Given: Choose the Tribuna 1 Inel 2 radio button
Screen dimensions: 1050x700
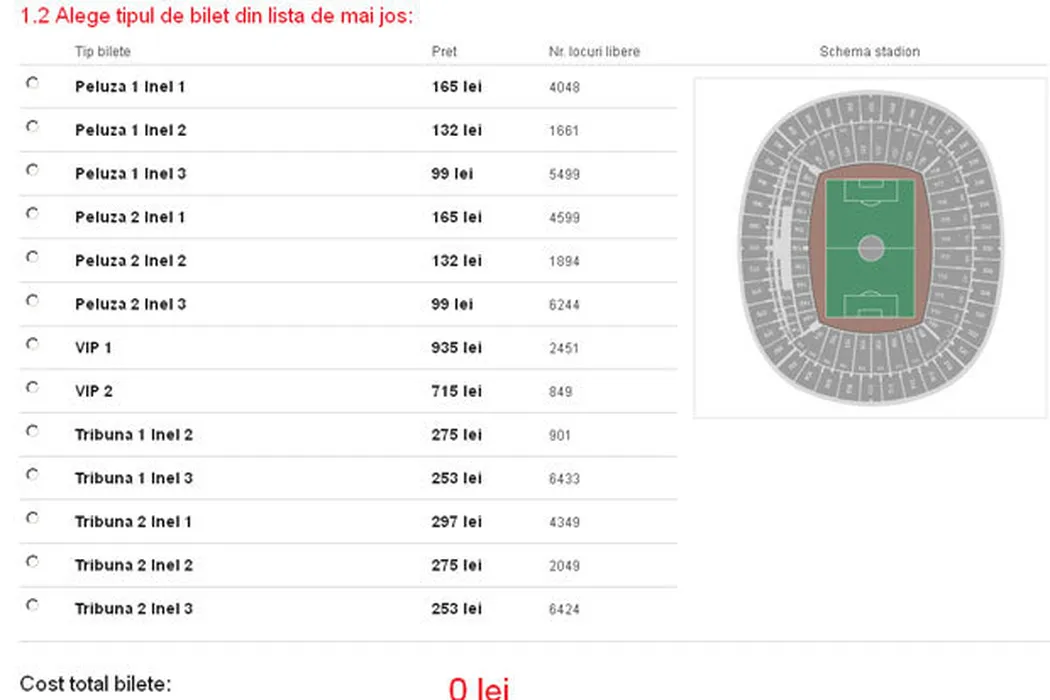Looking at the screenshot, I should pyautogui.click(x=32, y=431).
